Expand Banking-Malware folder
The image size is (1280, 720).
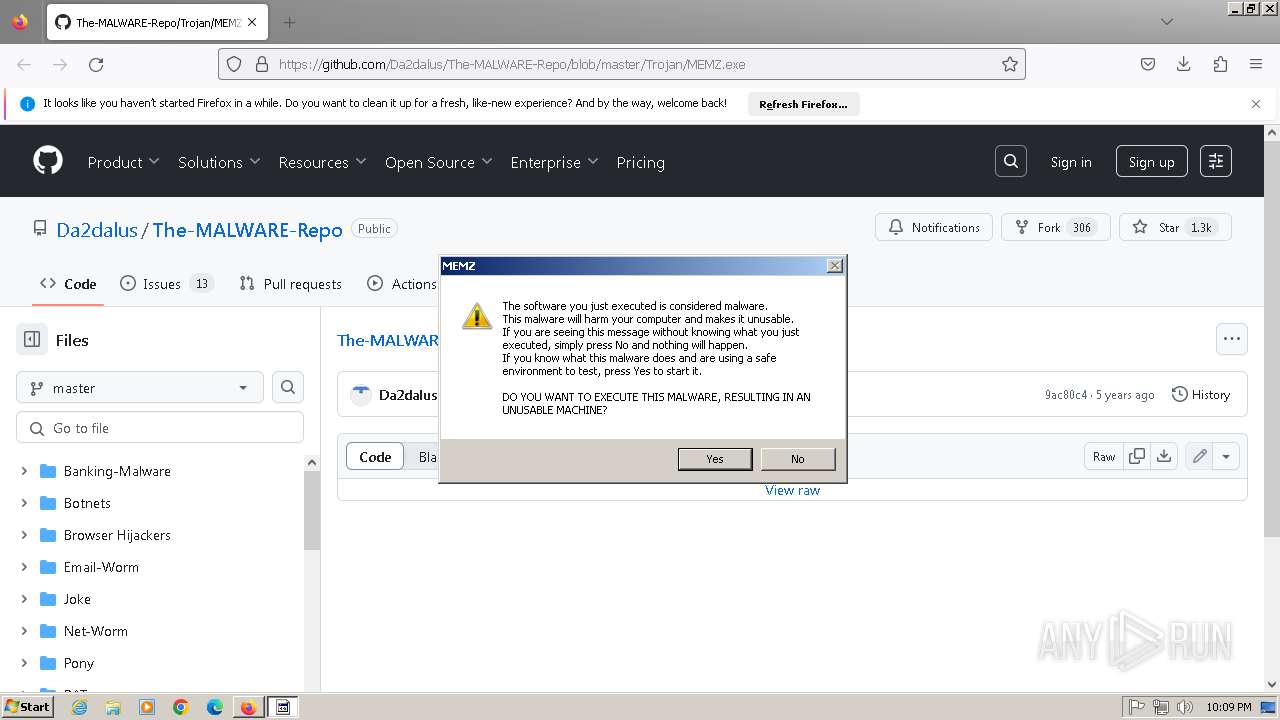pyautogui.click(x=24, y=471)
